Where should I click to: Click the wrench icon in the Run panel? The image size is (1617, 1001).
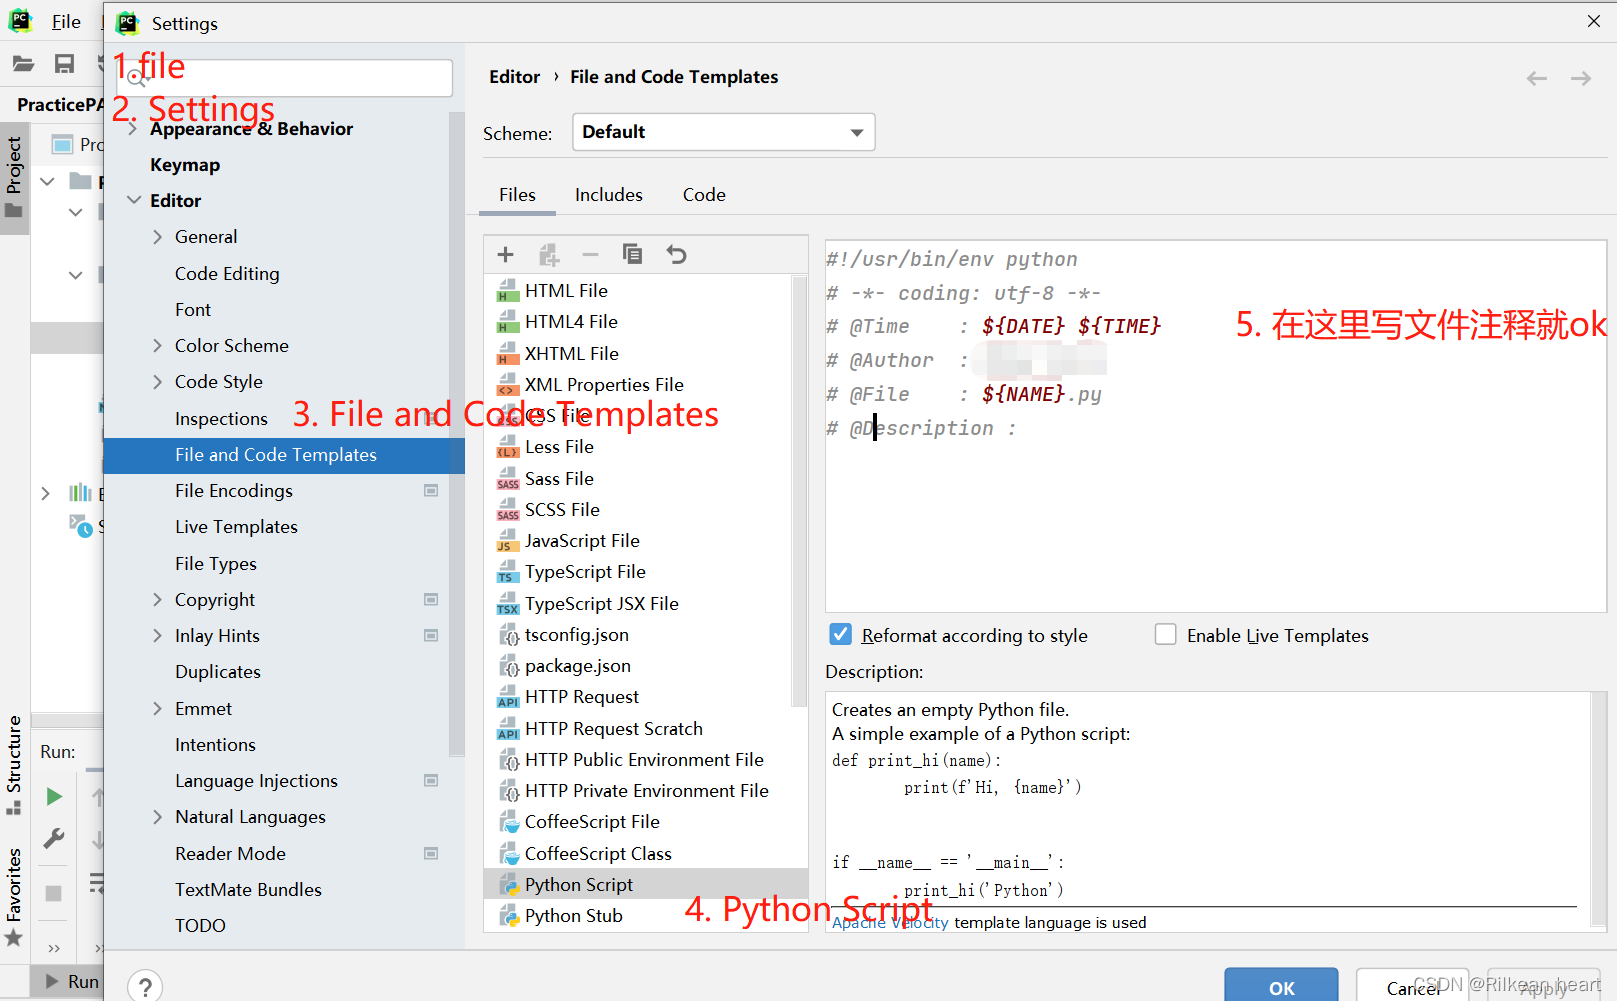pyautogui.click(x=54, y=838)
